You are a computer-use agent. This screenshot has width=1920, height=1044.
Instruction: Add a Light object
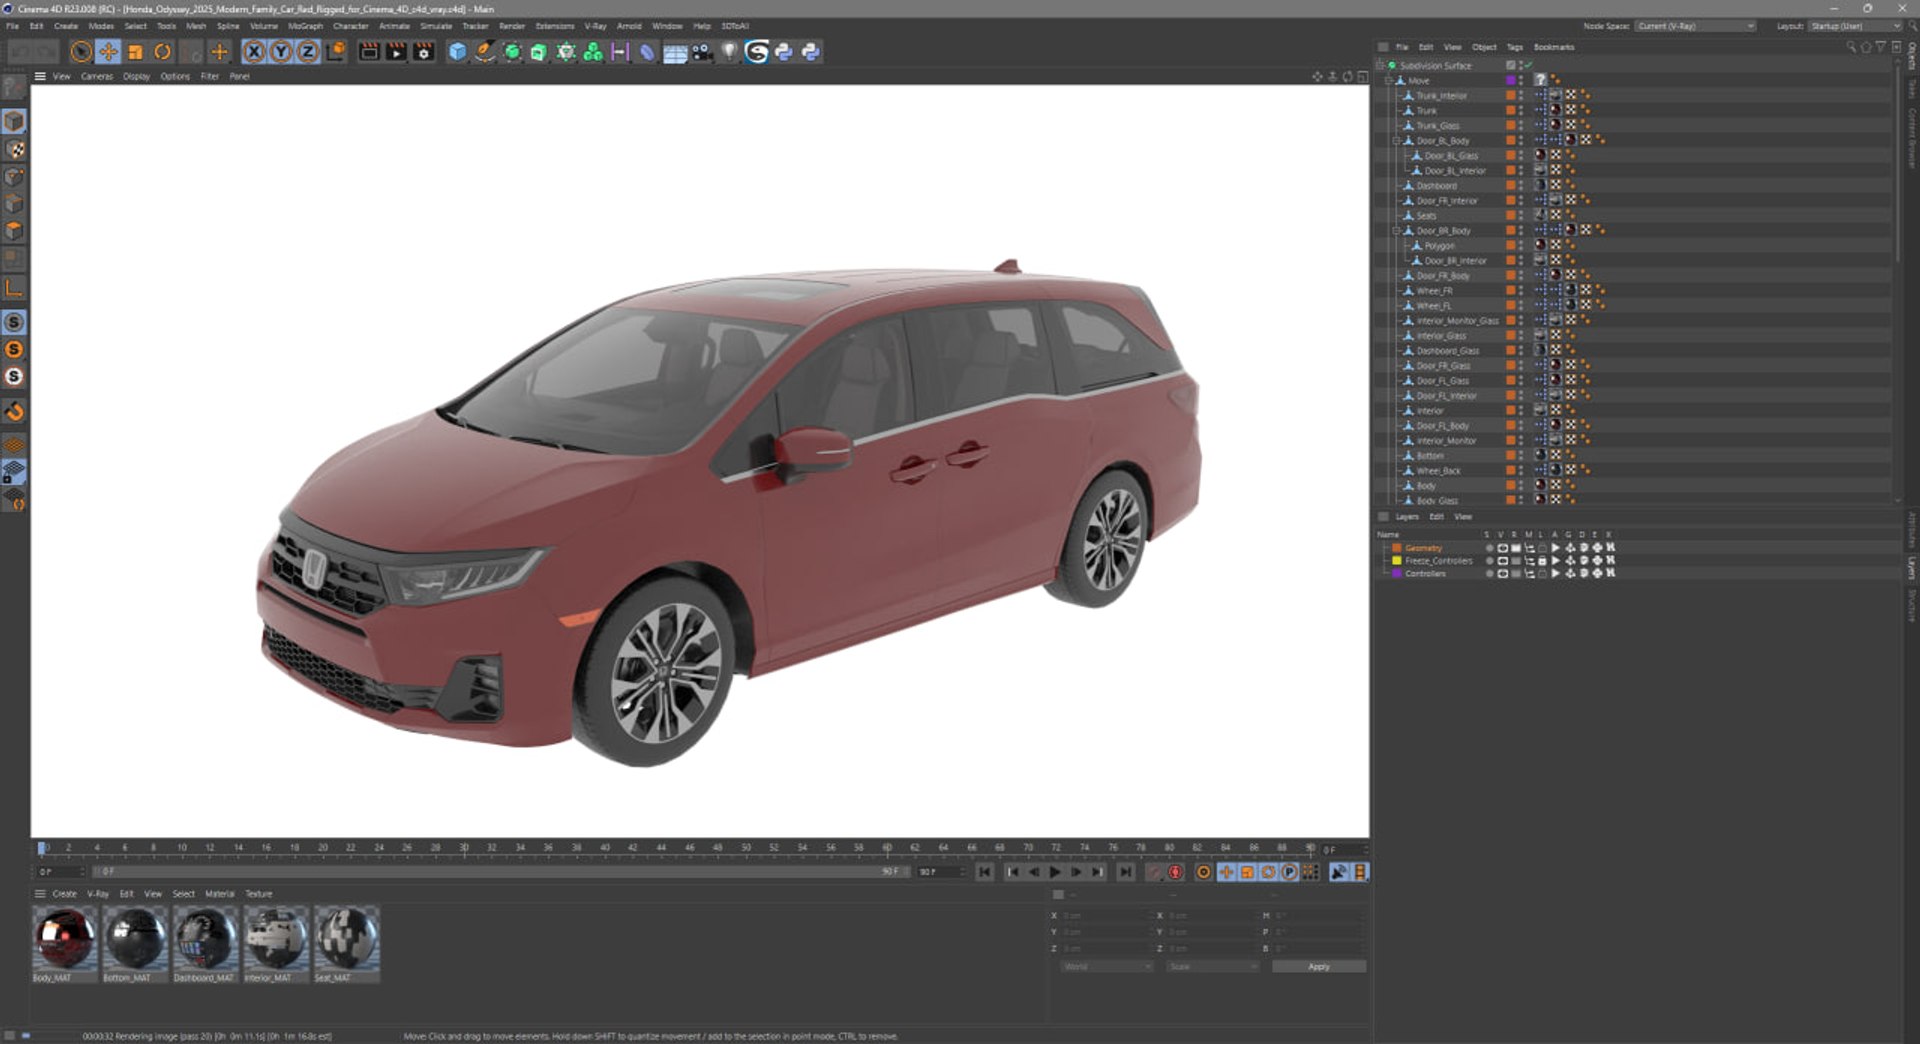729,52
